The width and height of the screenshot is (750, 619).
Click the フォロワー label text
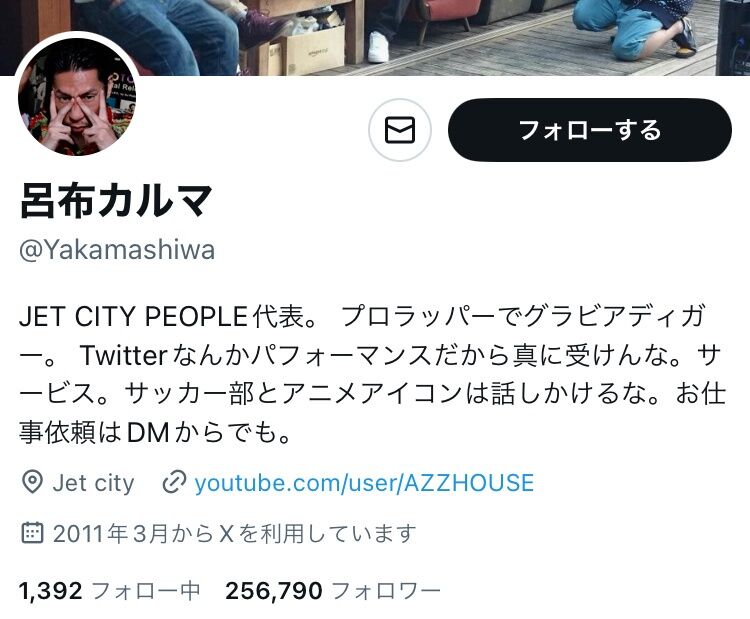point(386,591)
